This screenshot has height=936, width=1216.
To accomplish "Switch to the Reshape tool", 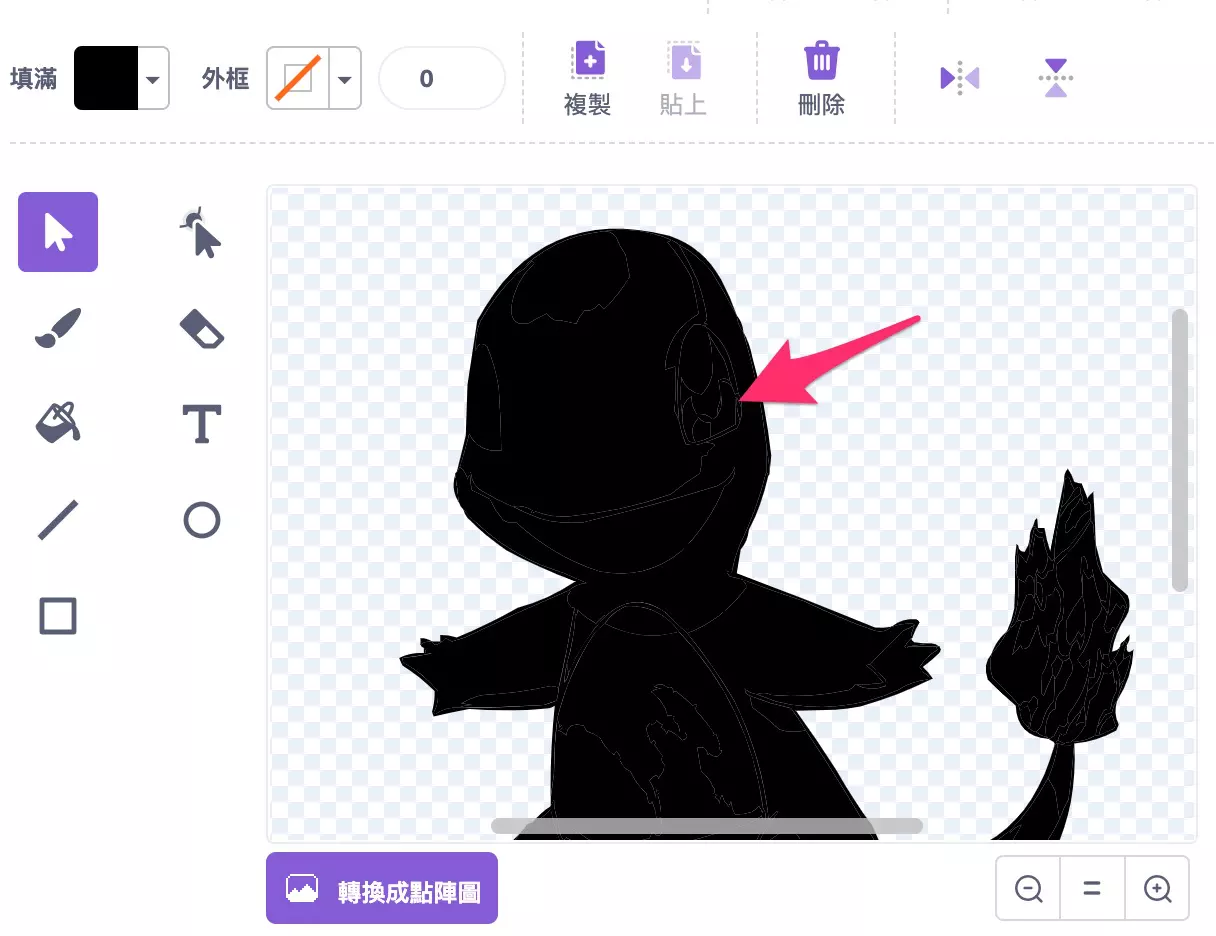I will 201,232.
